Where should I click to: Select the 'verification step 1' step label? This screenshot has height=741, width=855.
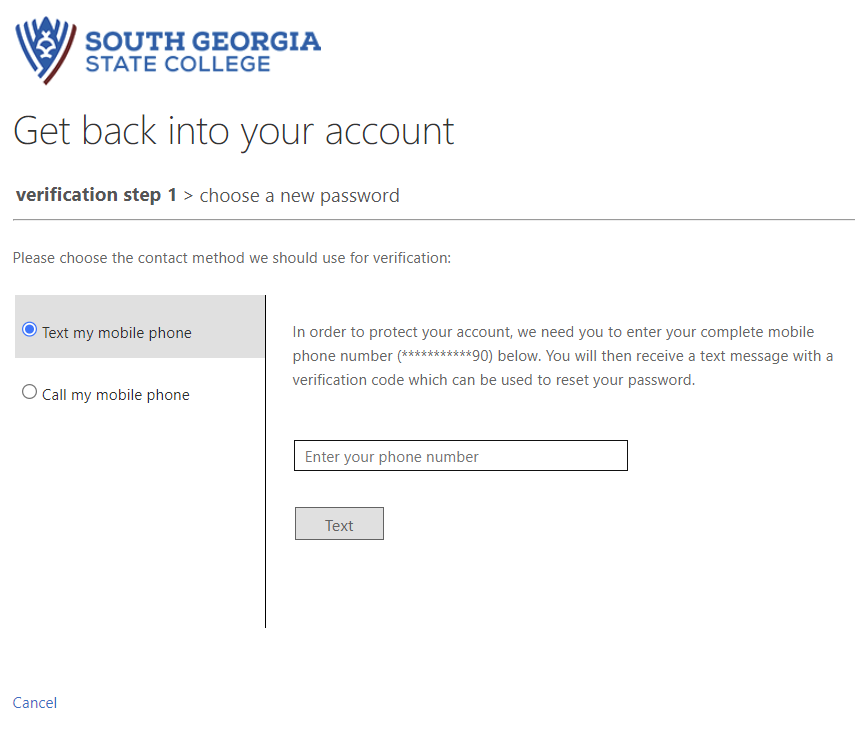96,195
